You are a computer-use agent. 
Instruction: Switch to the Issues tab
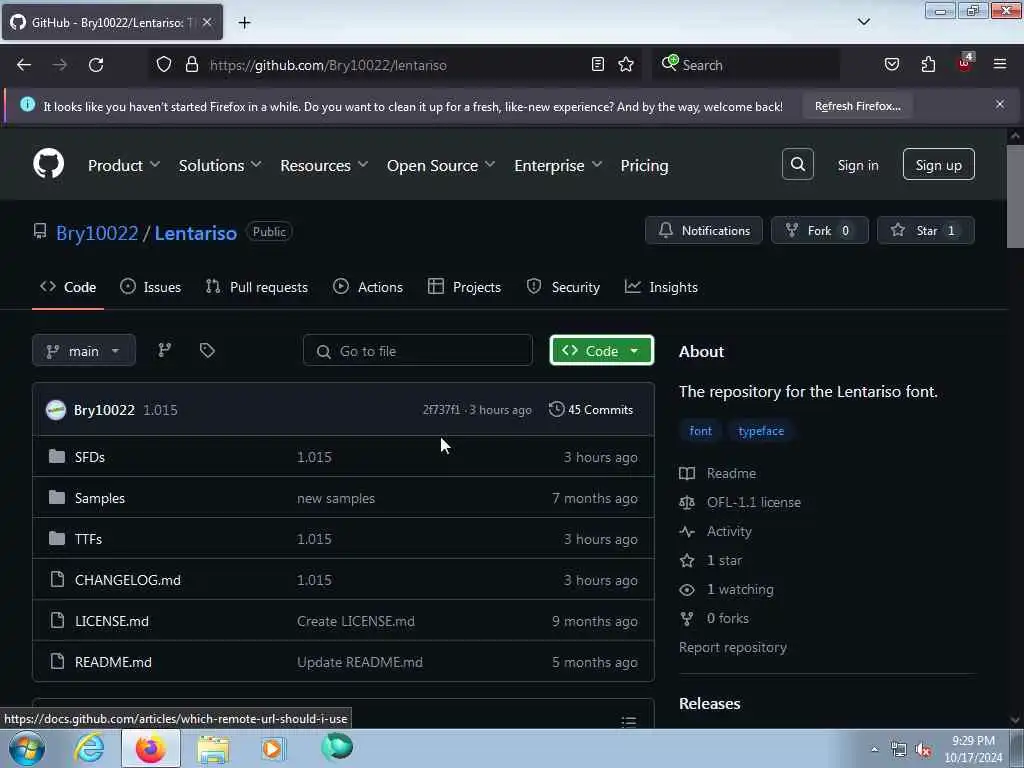coord(150,287)
